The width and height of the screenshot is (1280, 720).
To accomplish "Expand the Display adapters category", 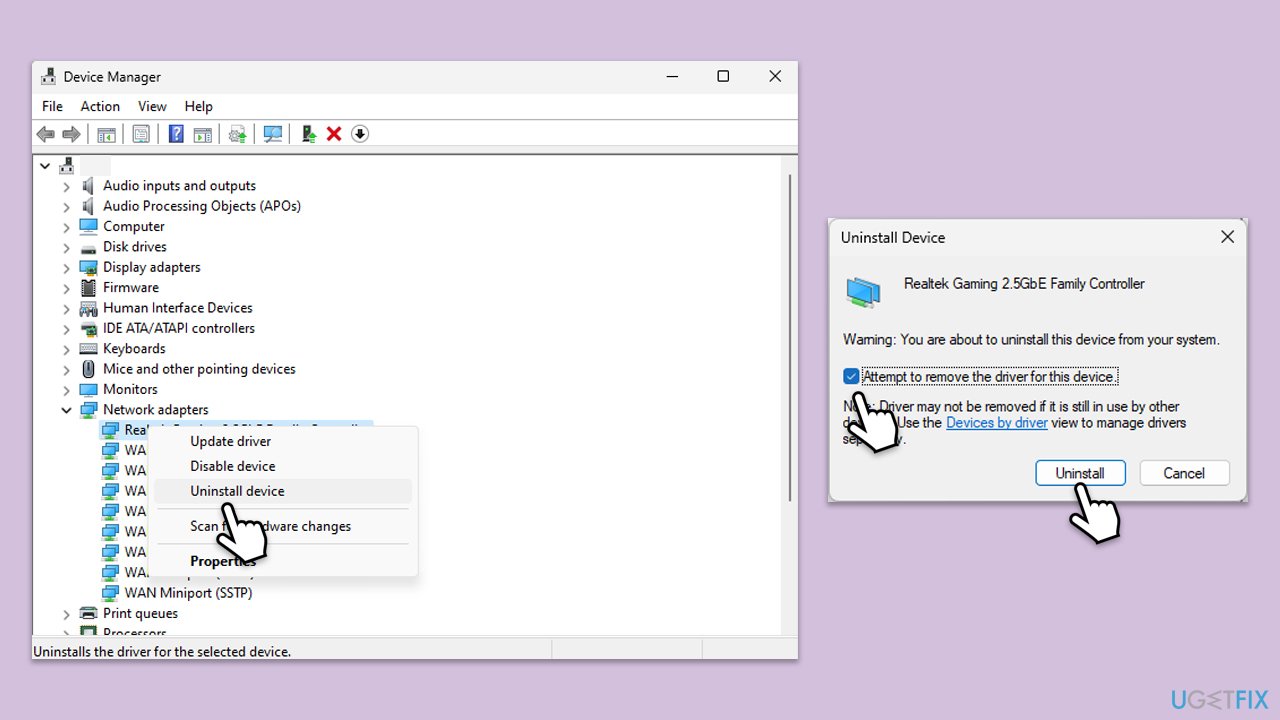I will (66, 267).
